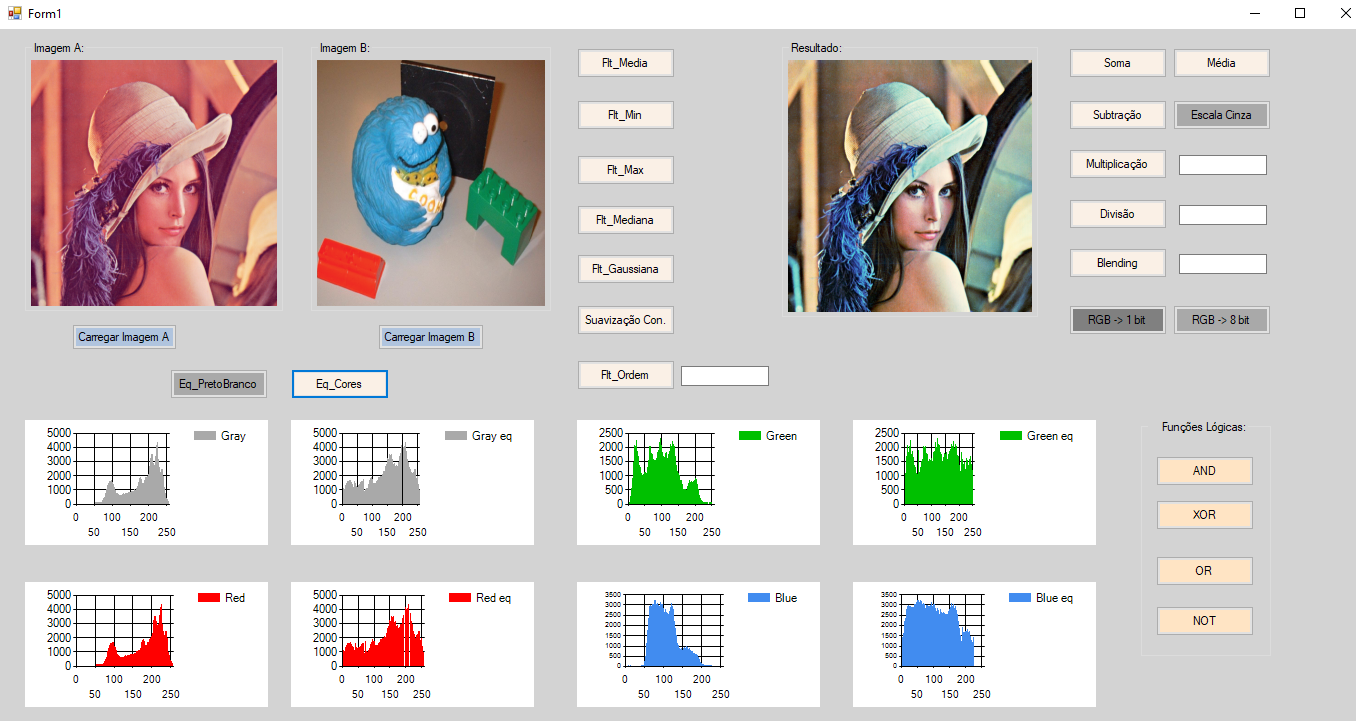Click the RGB -> 8 bit button
Screen dimensions: 1356x721
[1221, 319]
